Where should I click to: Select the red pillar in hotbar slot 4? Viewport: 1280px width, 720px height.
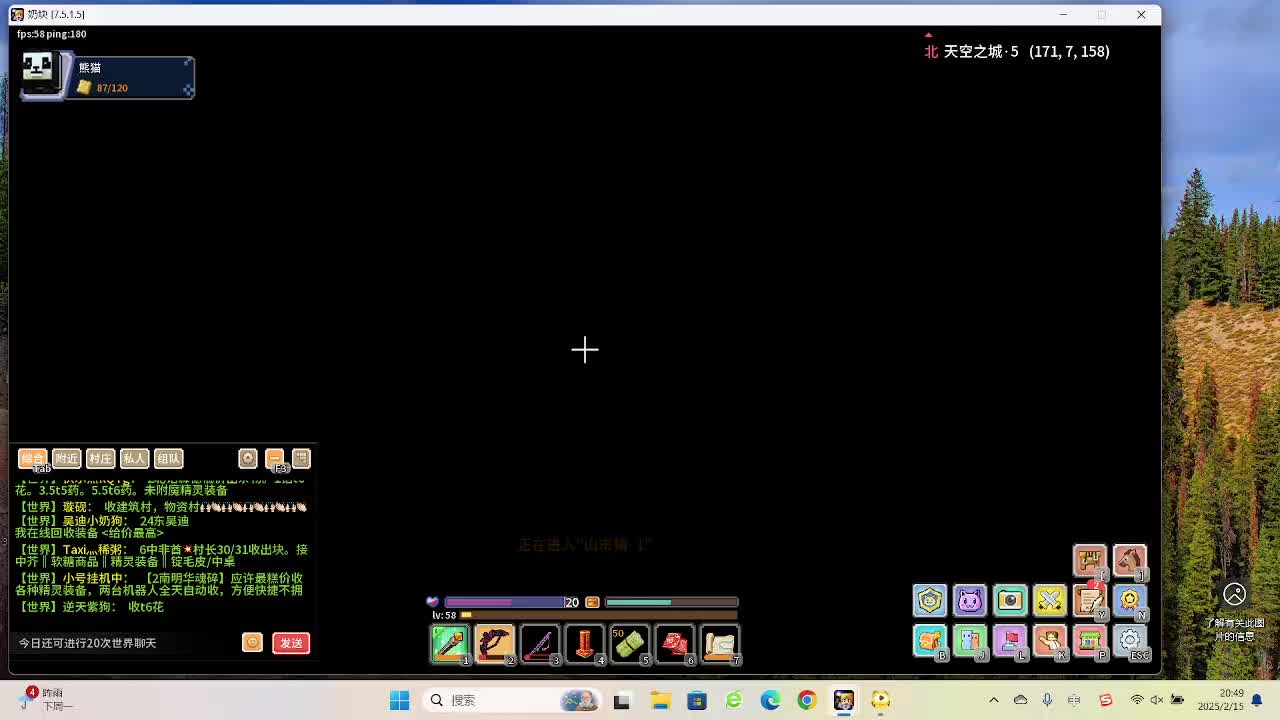click(x=584, y=644)
